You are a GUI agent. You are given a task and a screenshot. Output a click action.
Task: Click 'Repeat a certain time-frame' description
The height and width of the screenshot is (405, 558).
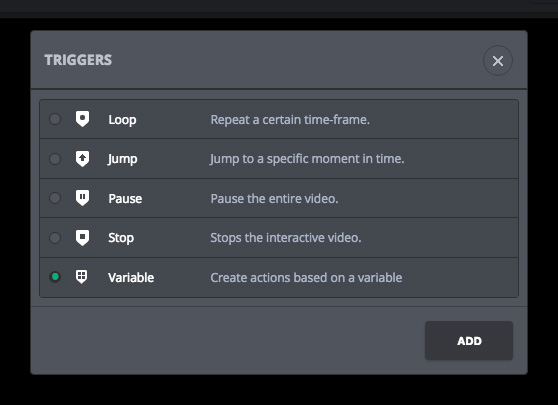[x=290, y=120]
